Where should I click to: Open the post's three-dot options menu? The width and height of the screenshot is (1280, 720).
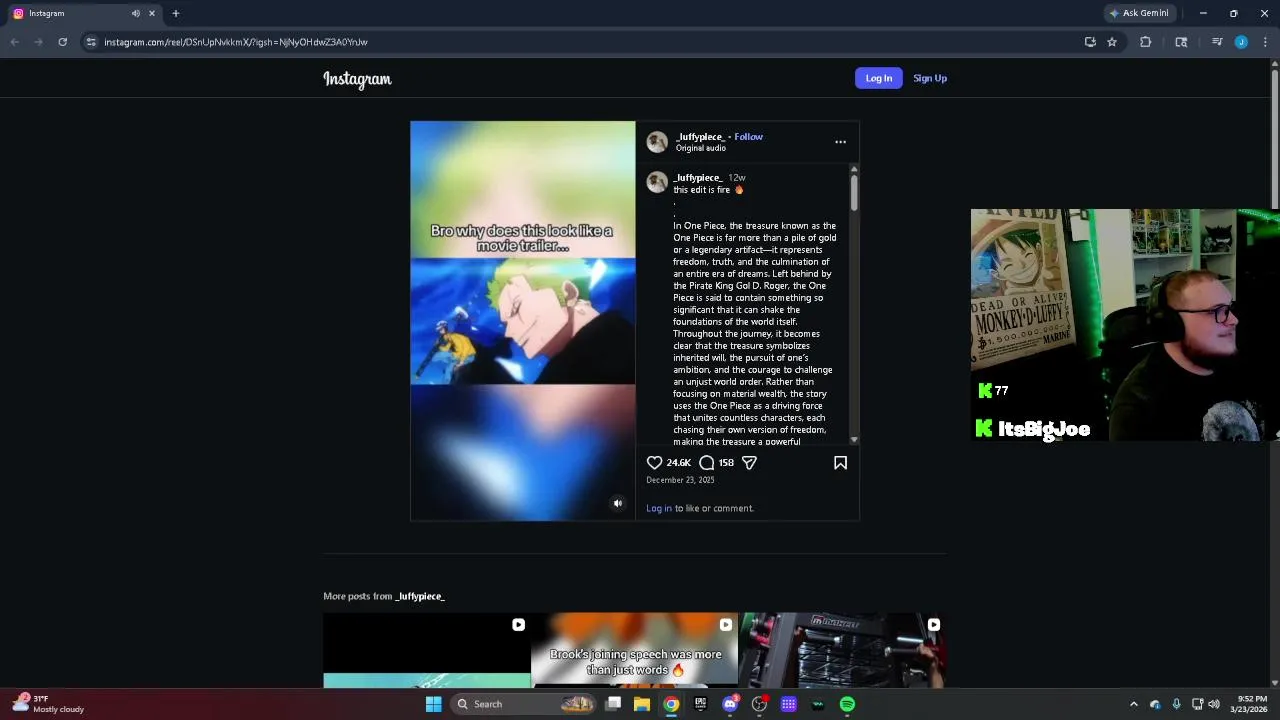coord(840,142)
